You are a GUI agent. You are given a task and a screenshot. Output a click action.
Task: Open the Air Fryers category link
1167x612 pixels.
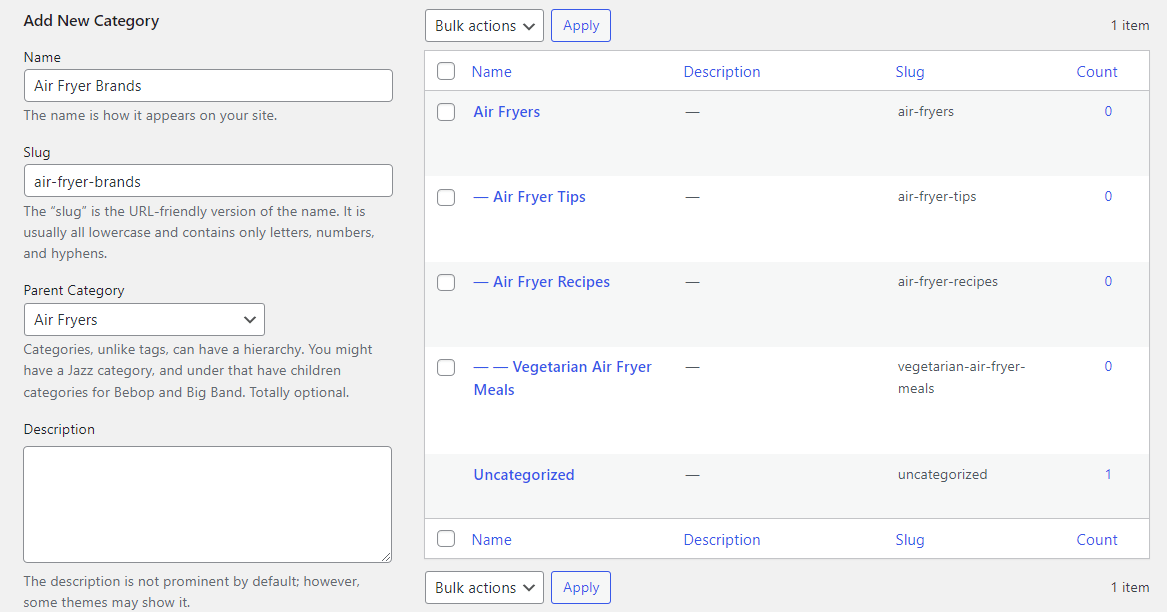point(507,112)
